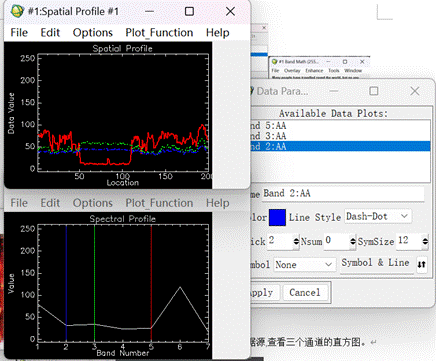This screenshot has height=361, width=436.
Task: Open File menu in Spatial Profile window
Action: point(19,33)
